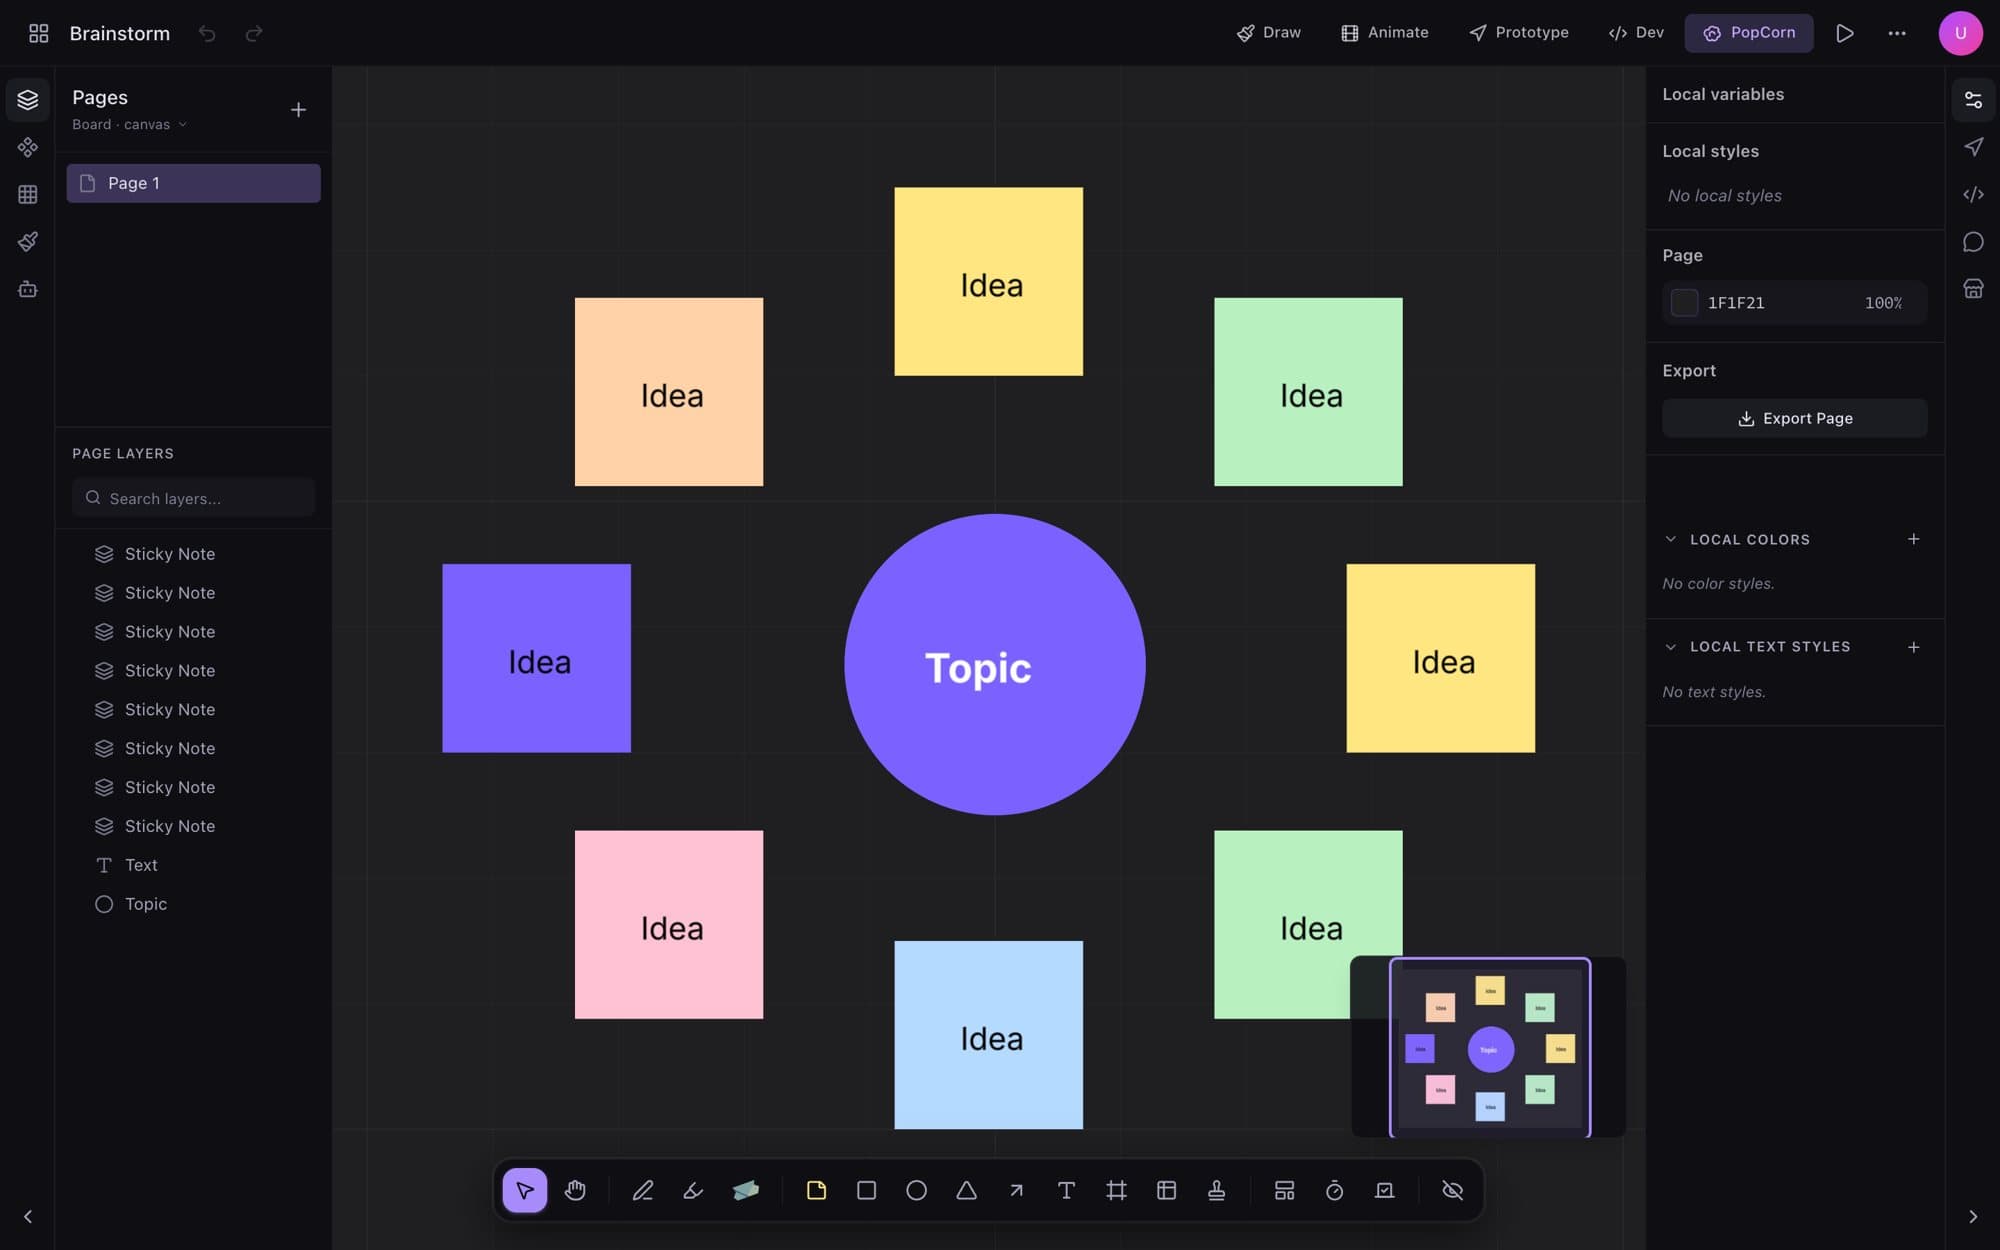Select the Ellipse shape tool
Image resolution: width=2000 pixels, height=1250 pixels.
pos(917,1190)
